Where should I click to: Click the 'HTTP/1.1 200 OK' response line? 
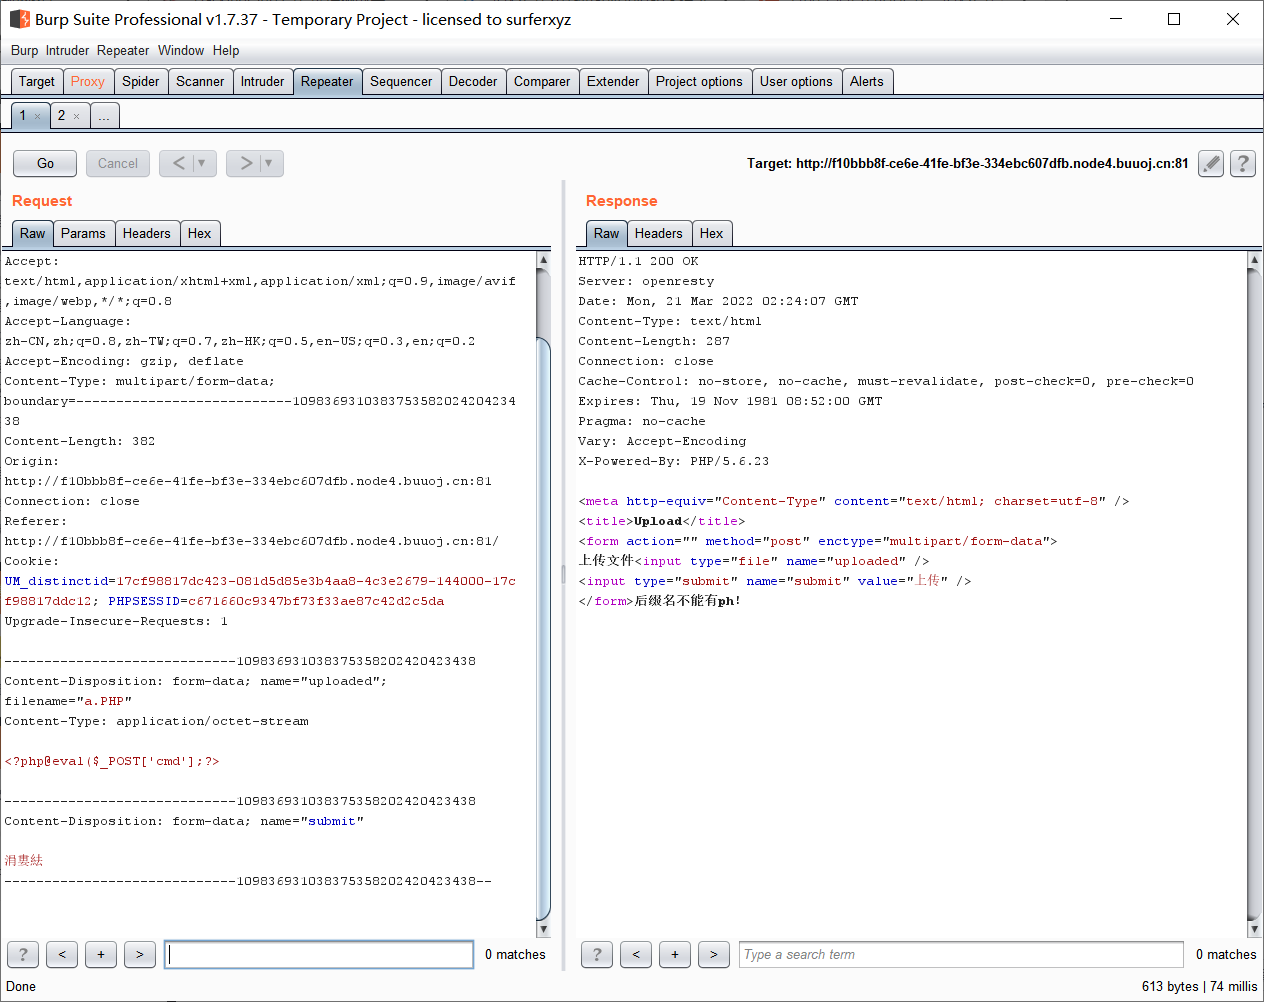point(638,261)
